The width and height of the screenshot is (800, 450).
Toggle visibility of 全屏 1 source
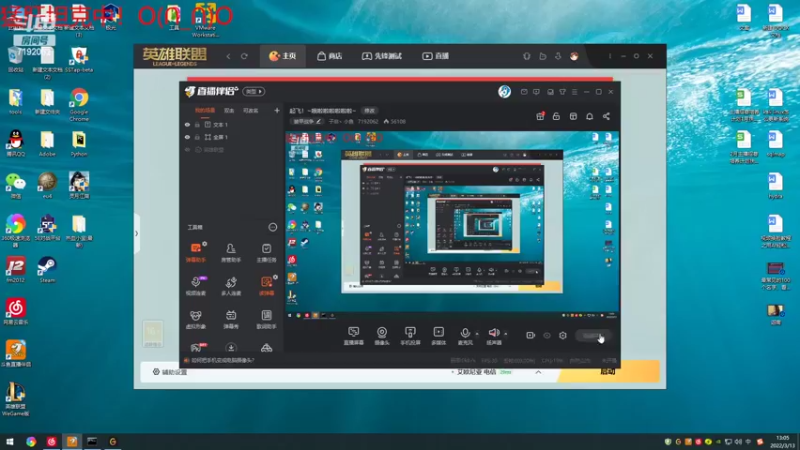click(187, 137)
